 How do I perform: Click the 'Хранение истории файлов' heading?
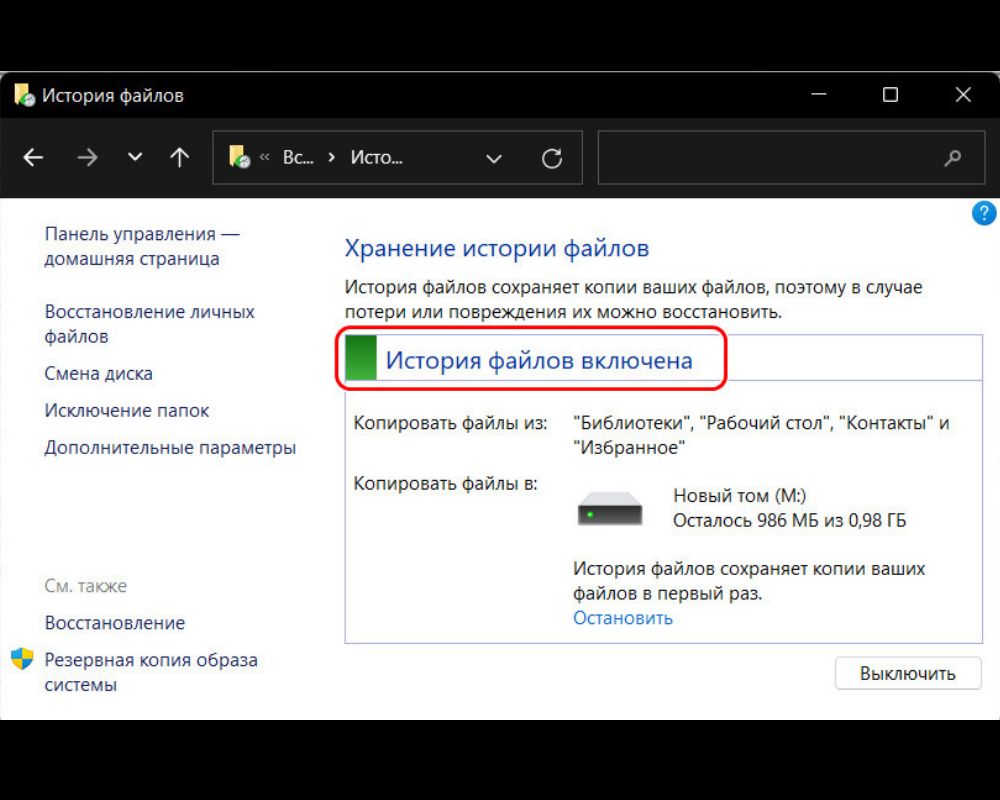click(497, 248)
